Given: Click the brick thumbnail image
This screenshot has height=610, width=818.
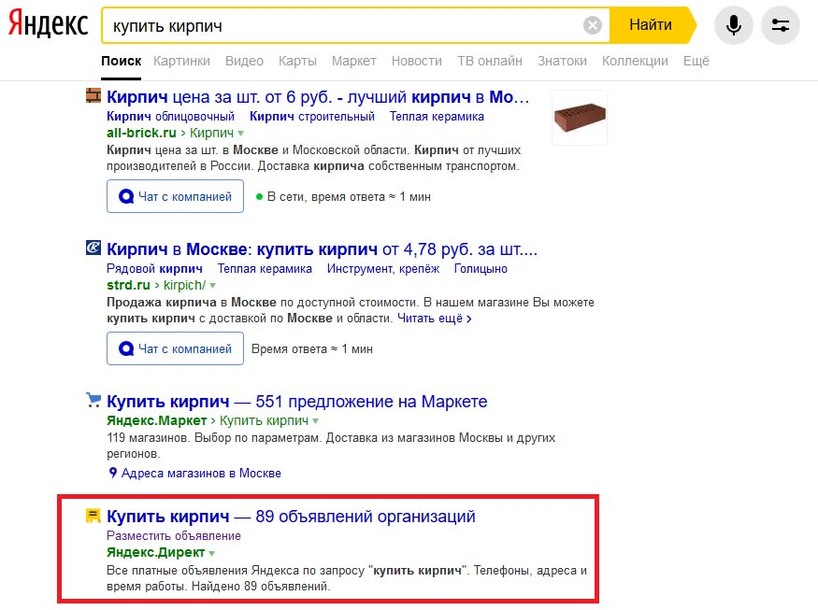Looking at the screenshot, I should [x=580, y=117].
